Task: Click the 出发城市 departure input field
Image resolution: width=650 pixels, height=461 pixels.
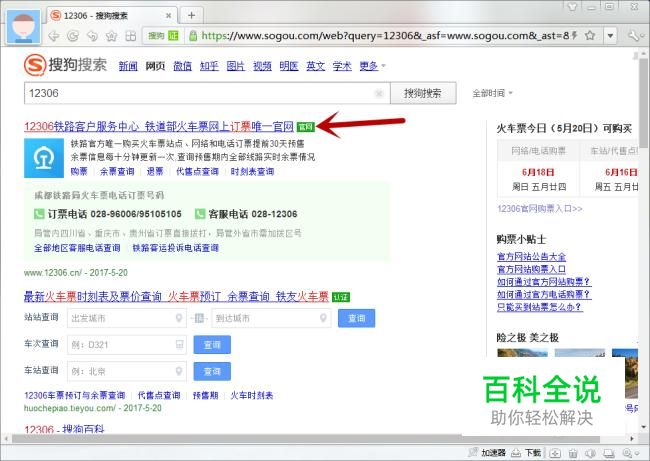Action: pos(126,318)
